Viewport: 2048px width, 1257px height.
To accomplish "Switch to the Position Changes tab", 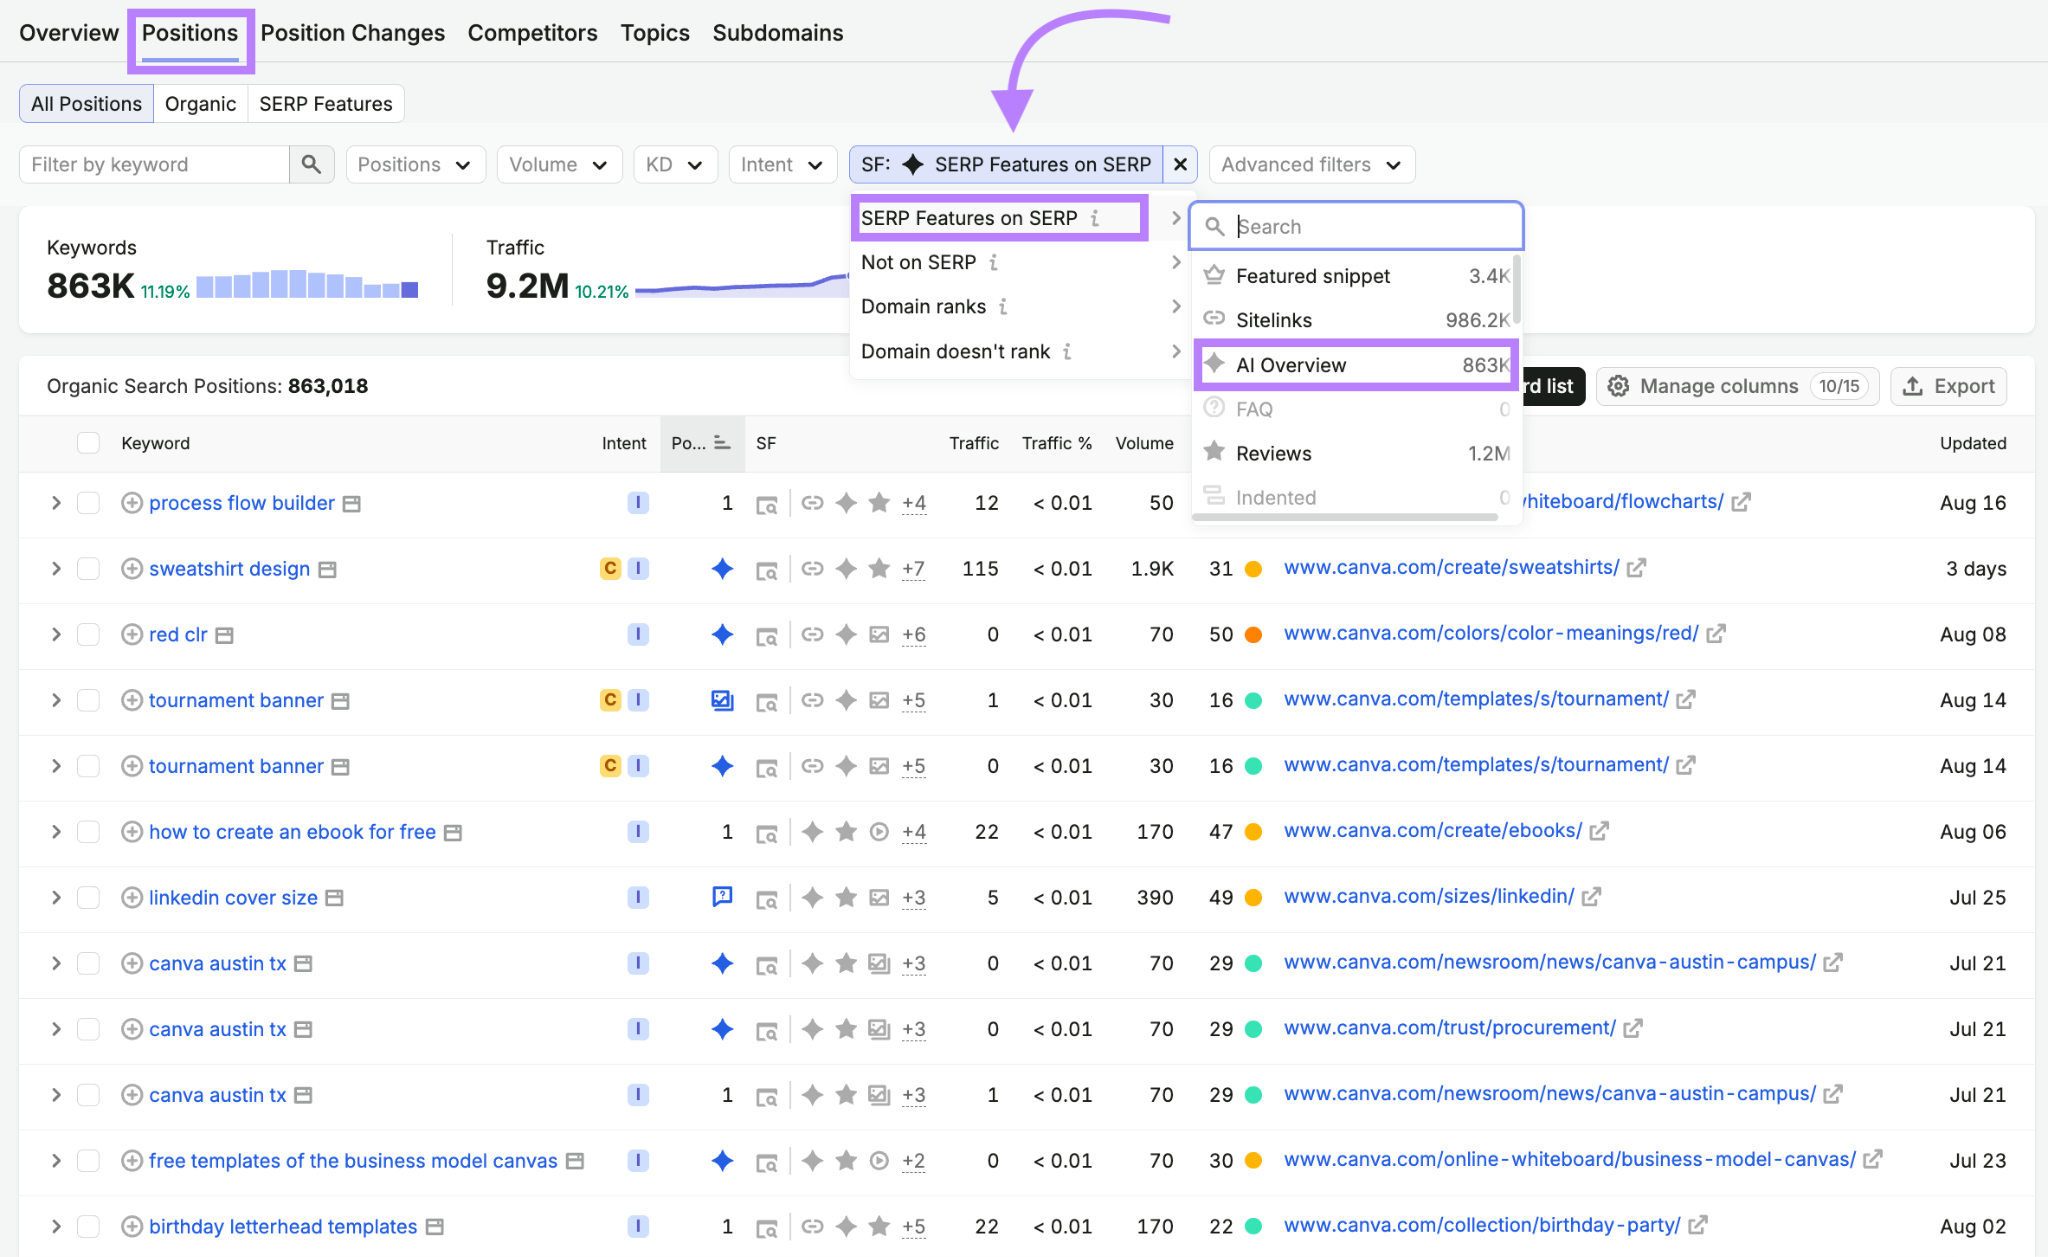I will pos(352,33).
